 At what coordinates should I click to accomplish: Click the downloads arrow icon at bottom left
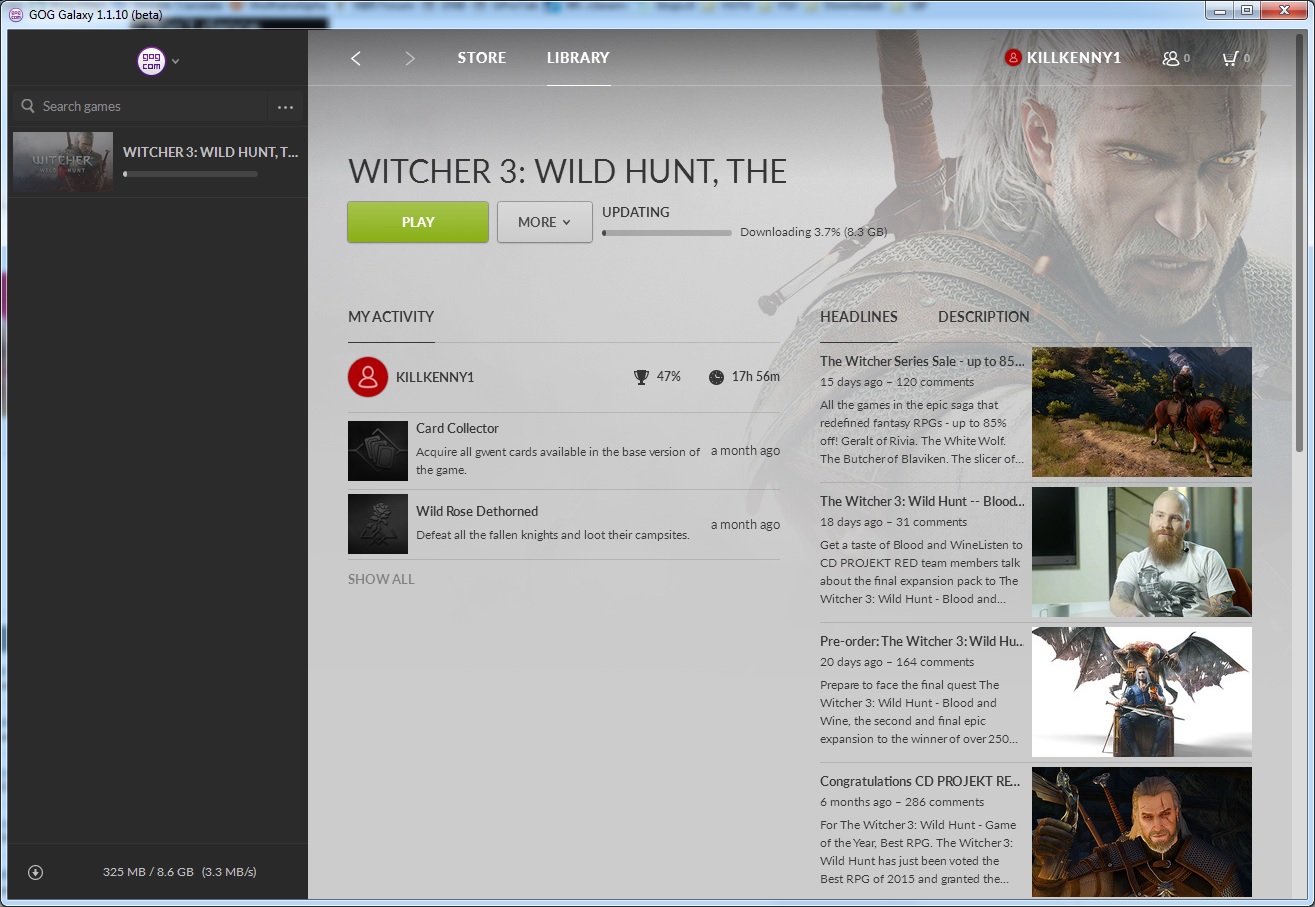[35, 872]
